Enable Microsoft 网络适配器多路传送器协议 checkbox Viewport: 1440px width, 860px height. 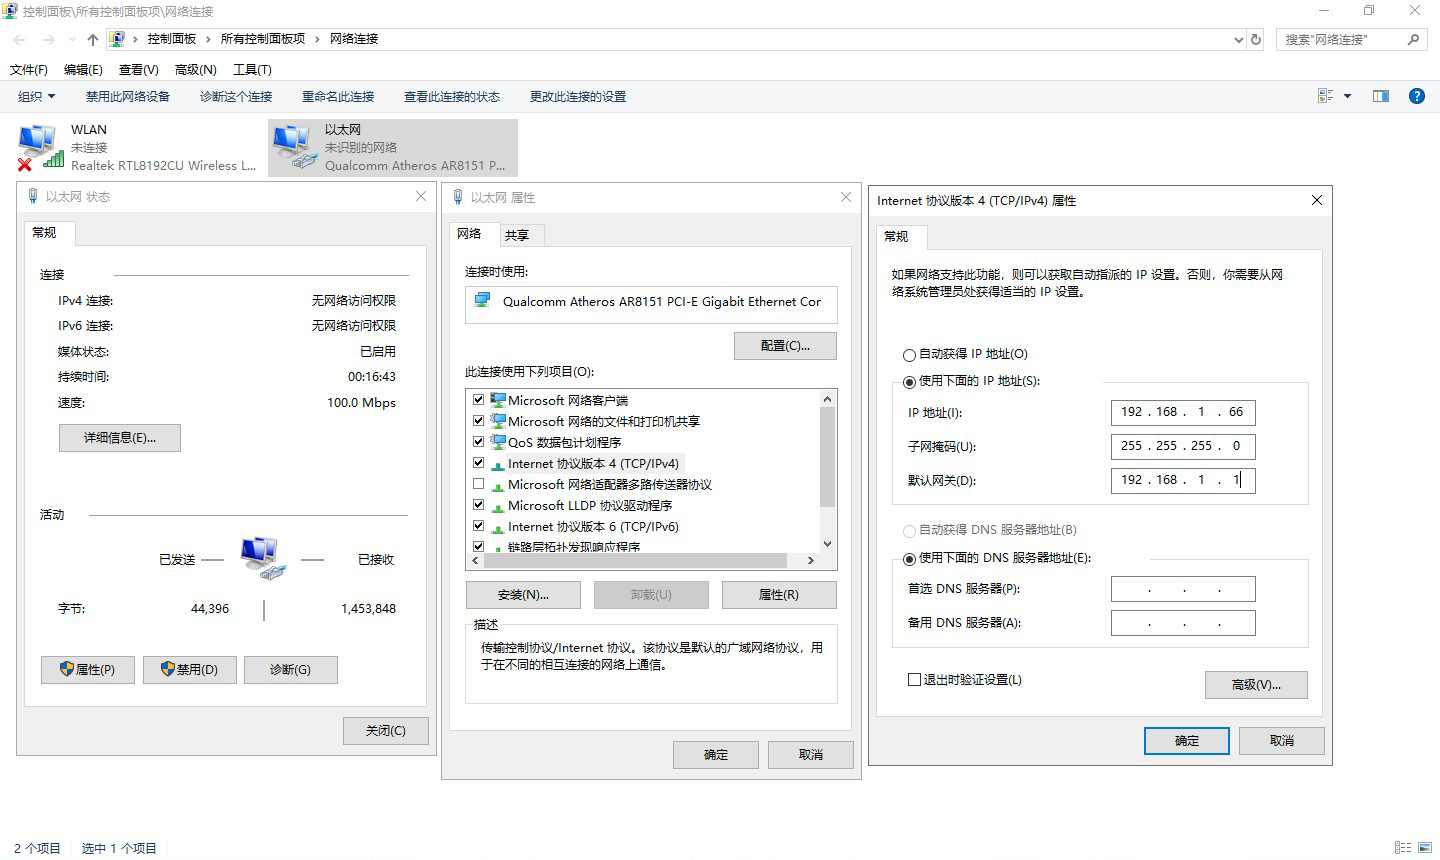[478, 484]
